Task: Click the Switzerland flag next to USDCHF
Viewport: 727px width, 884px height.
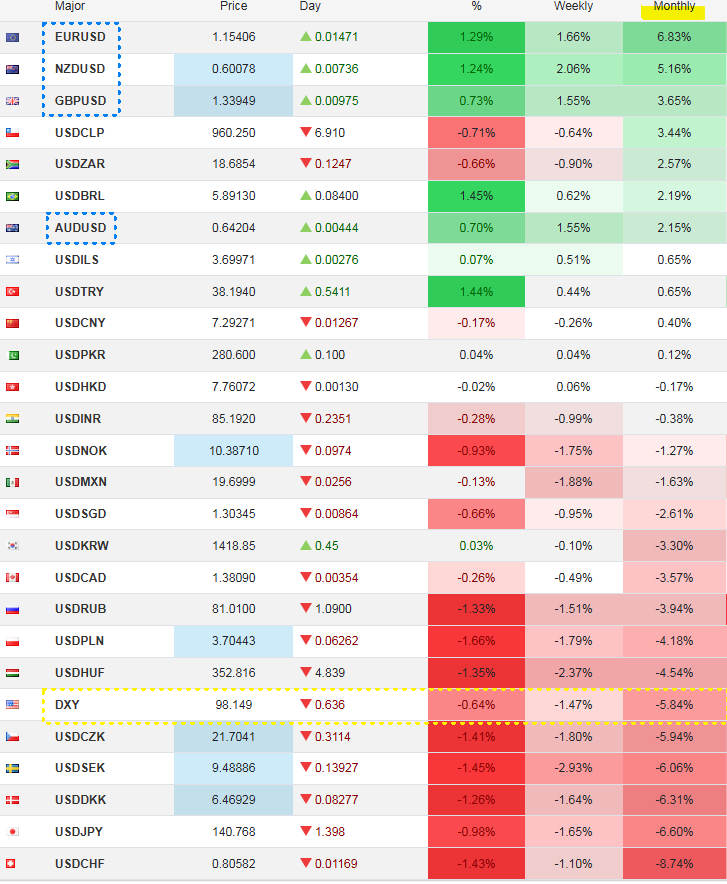Action: (12, 864)
